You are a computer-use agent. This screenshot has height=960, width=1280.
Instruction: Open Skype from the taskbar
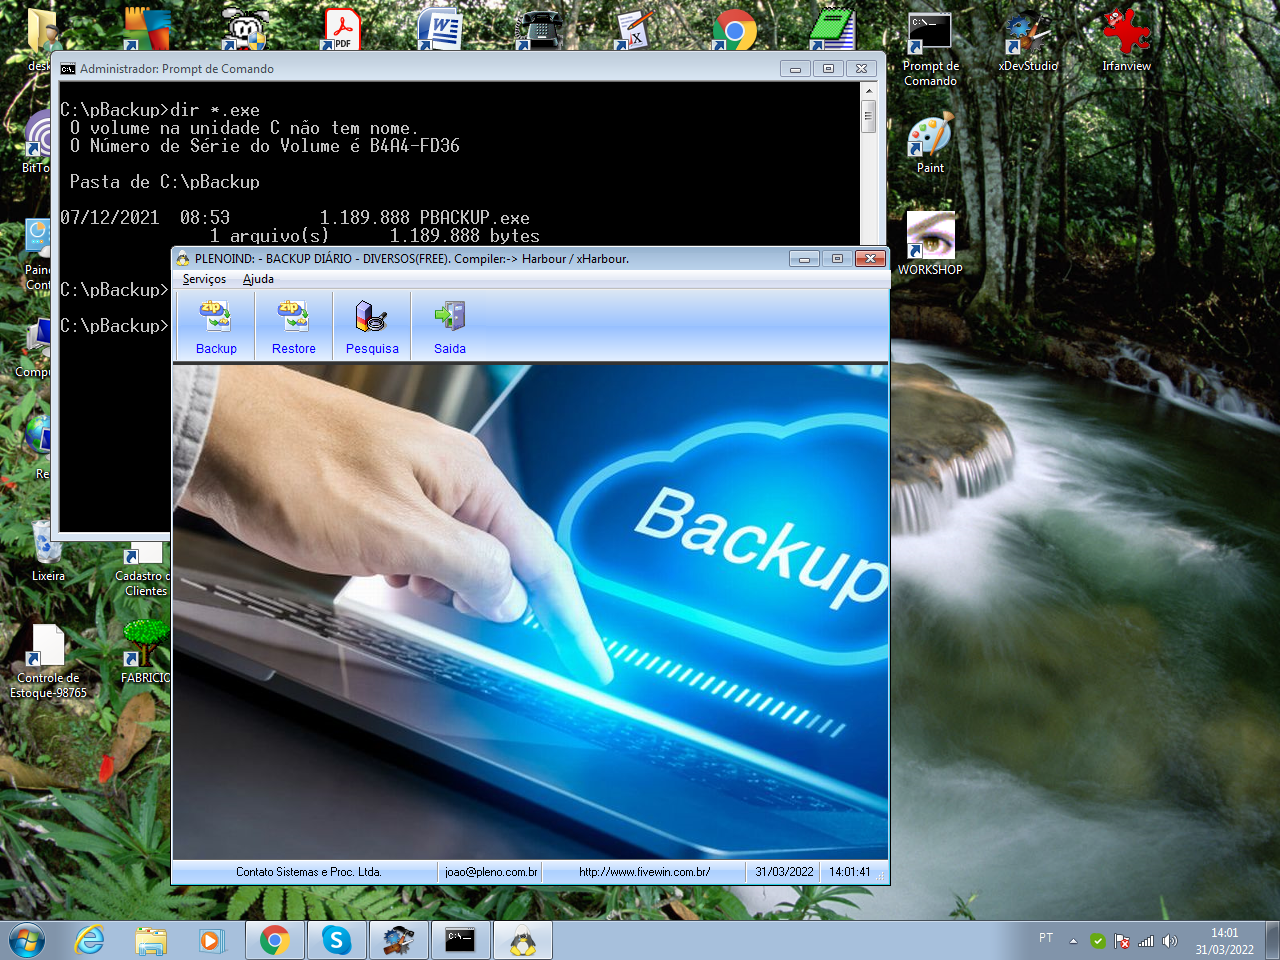[x=336, y=940]
